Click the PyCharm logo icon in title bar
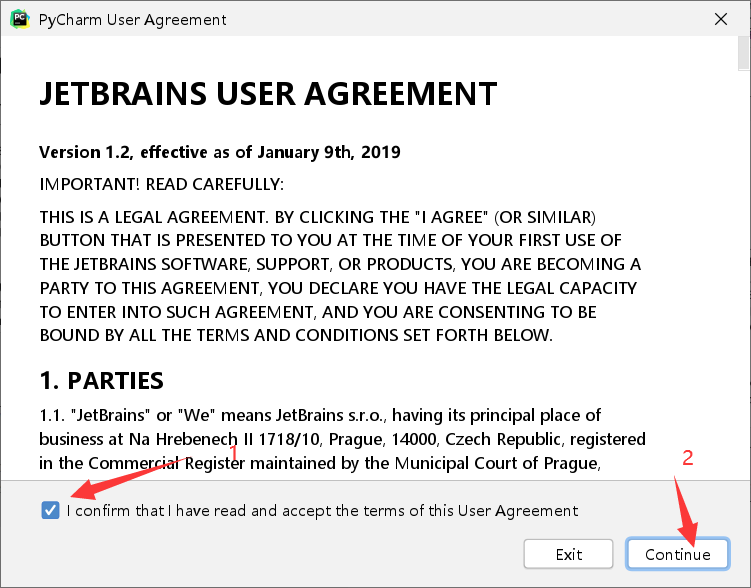This screenshot has width=751, height=588. coord(20,19)
